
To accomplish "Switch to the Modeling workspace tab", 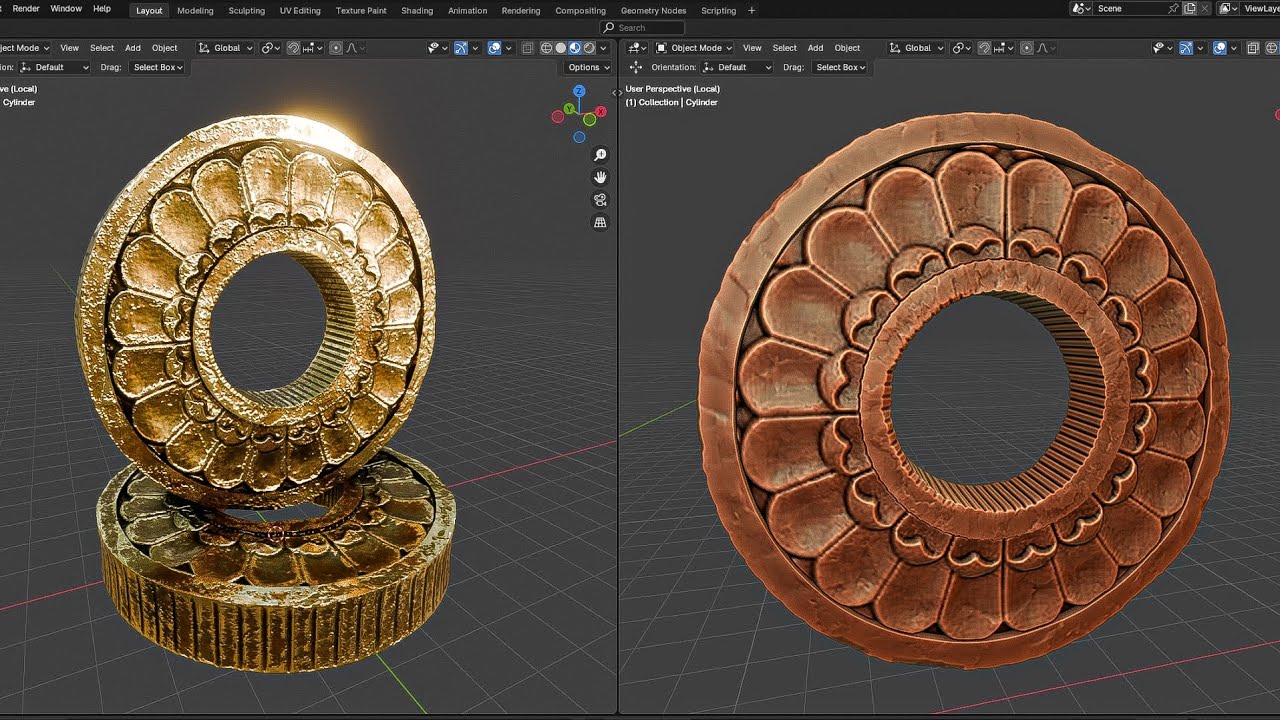I will coord(195,10).
